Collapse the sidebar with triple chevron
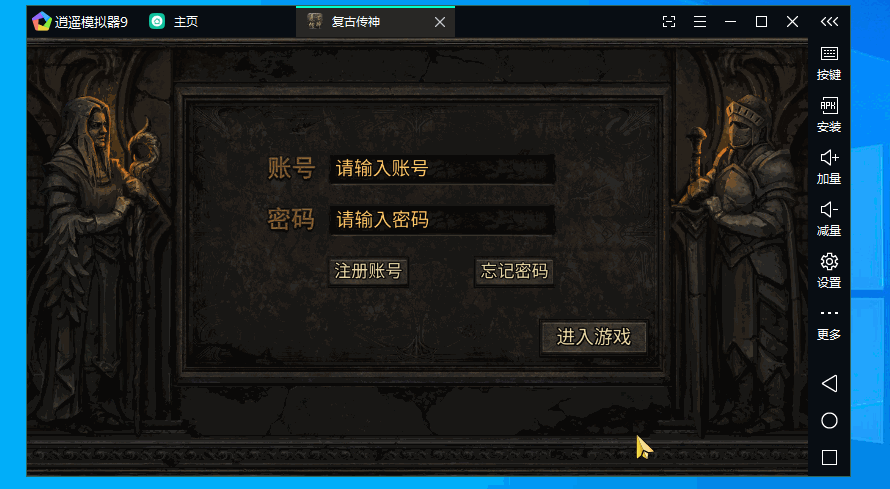Screen dimensions: 890x489 pyautogui.click(x=829, y=22)
